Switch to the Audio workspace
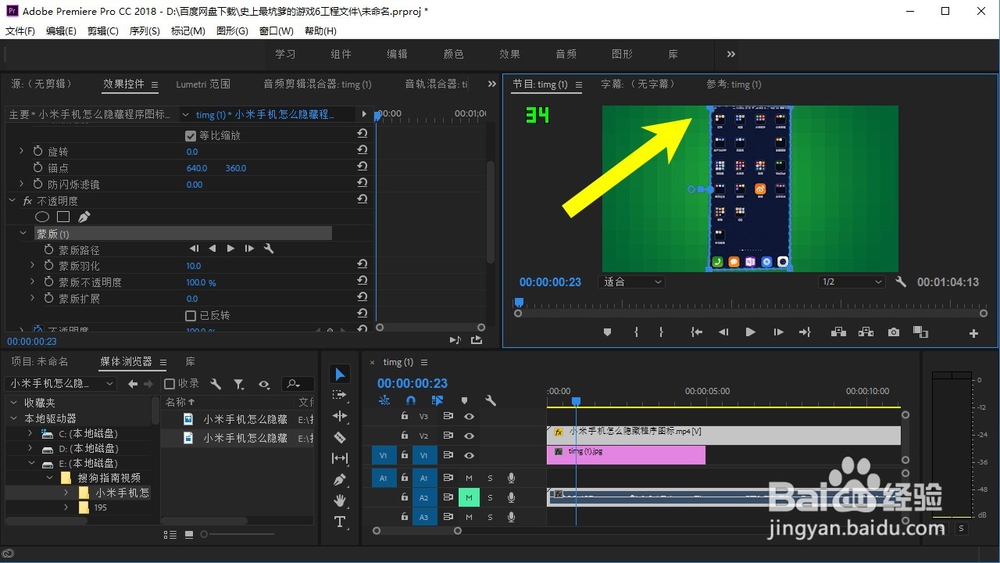1000x563 pixels. [x=566, y=54]
